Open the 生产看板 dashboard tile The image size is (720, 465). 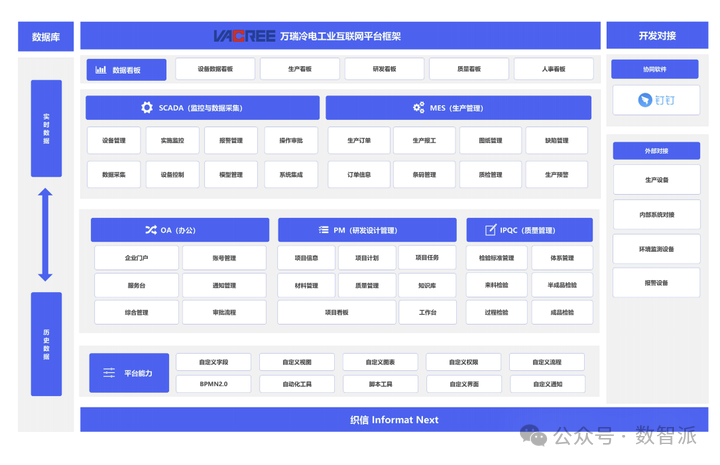coord(300,69)
